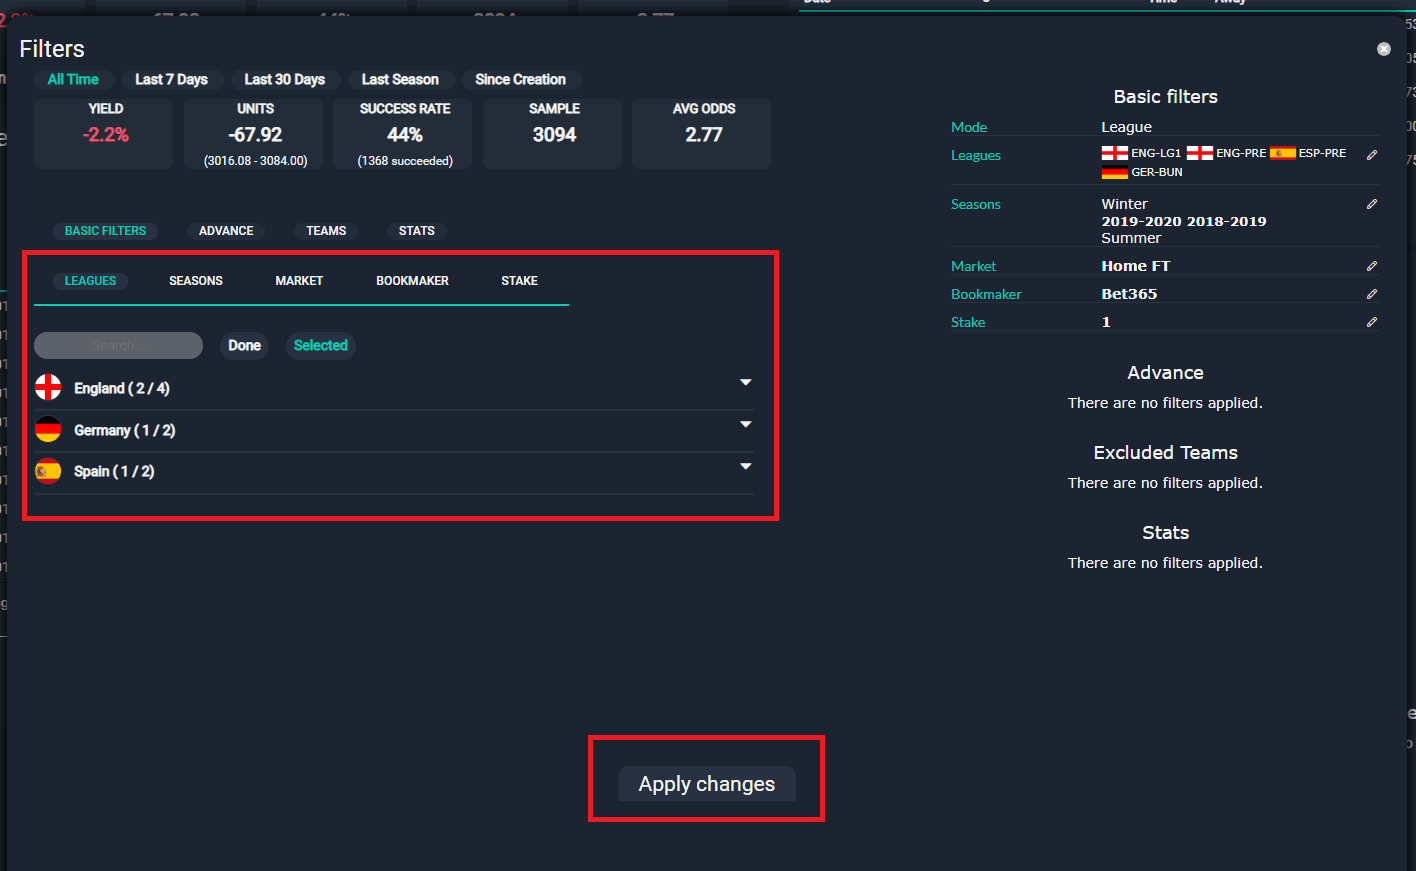The height and width of the screenshot is (871, 1416).
Task: Expand the Germany leagues list
Action: 745,425
